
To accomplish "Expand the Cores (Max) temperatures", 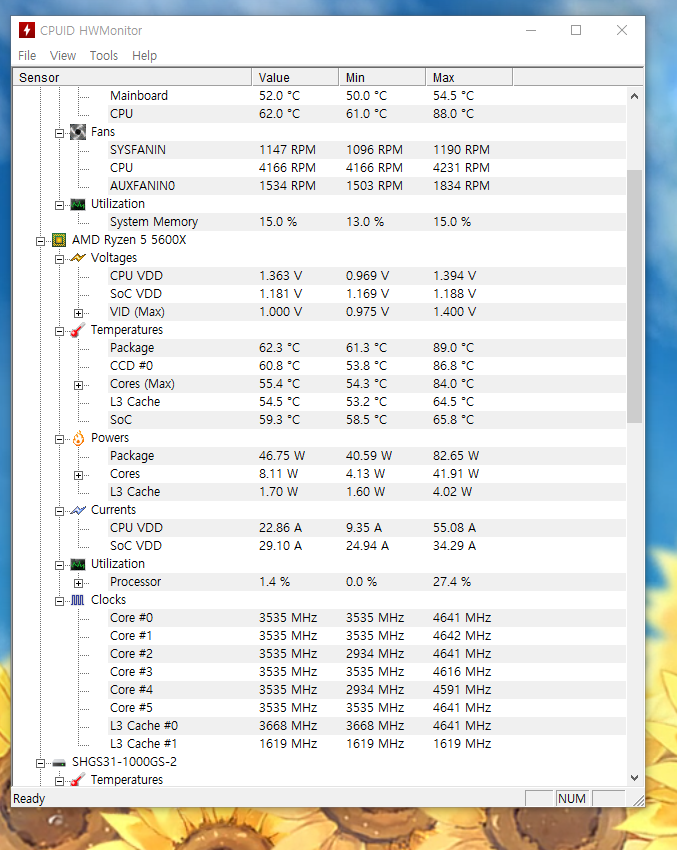I will coord(79,385).
